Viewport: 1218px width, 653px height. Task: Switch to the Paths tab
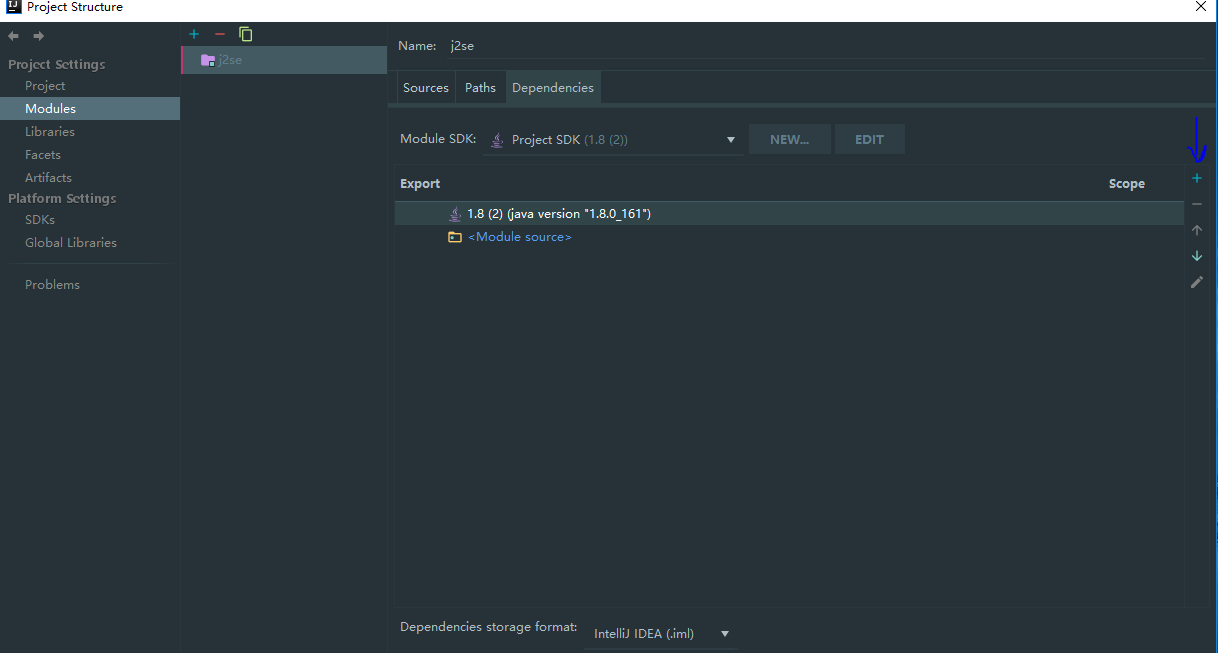click(480, 88)
